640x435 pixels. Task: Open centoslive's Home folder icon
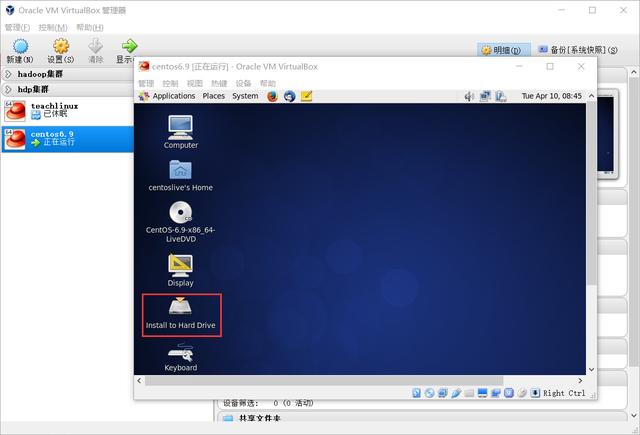point(180,176)
